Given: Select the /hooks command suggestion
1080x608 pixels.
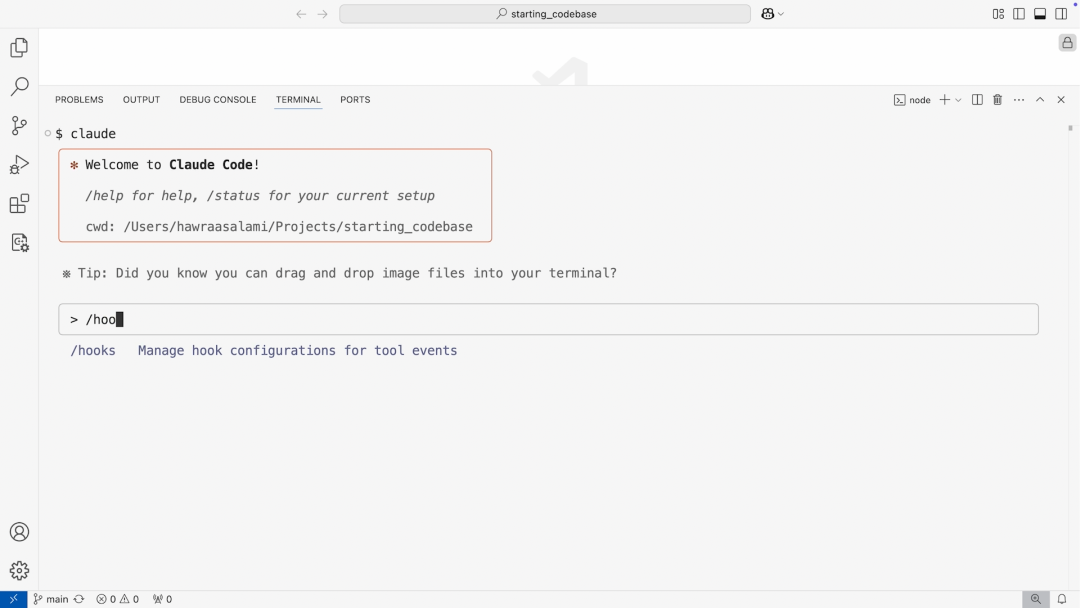Looking at the screenshot, I should (x=93, y=351).
